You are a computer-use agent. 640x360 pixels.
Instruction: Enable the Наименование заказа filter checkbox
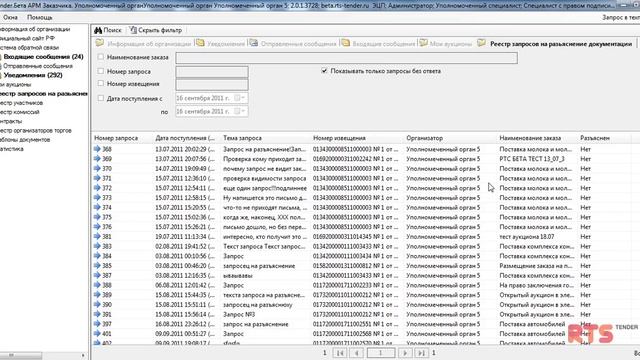point(100,57)
